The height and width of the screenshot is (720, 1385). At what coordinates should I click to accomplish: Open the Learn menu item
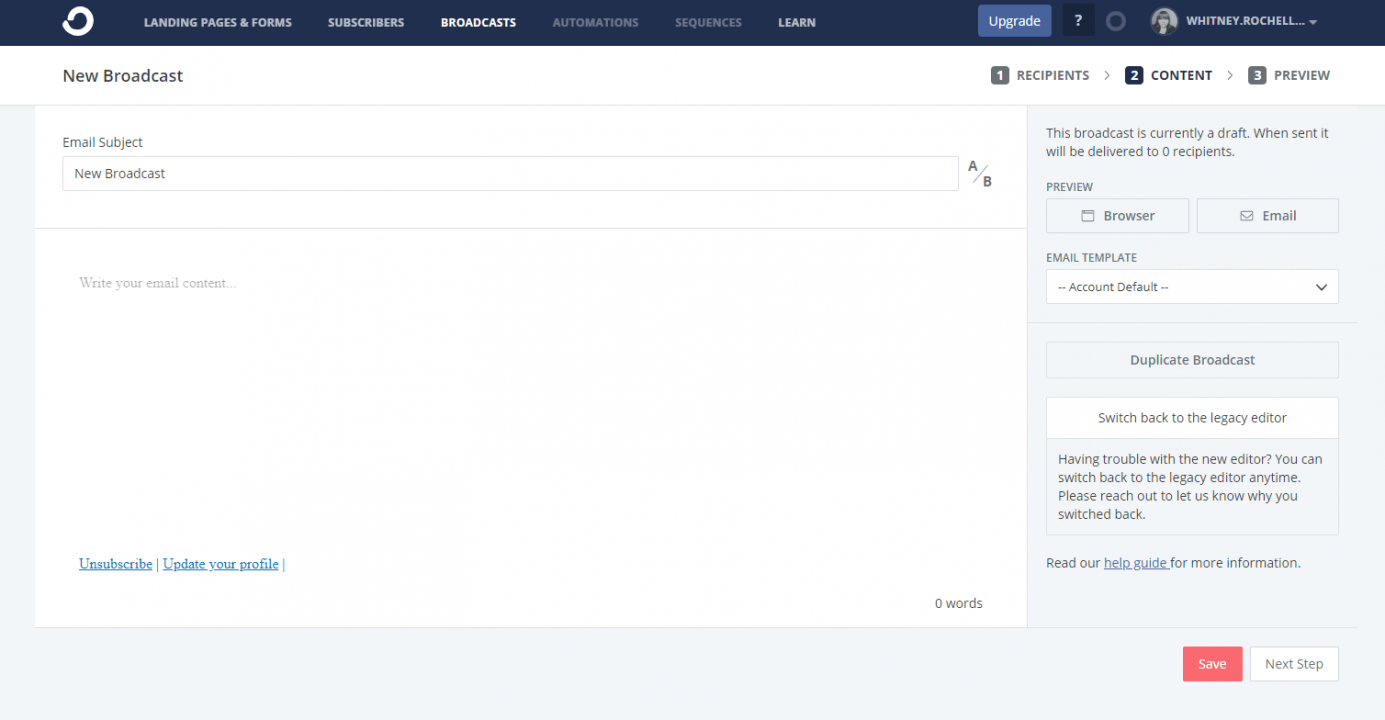(x=797, y=22)
